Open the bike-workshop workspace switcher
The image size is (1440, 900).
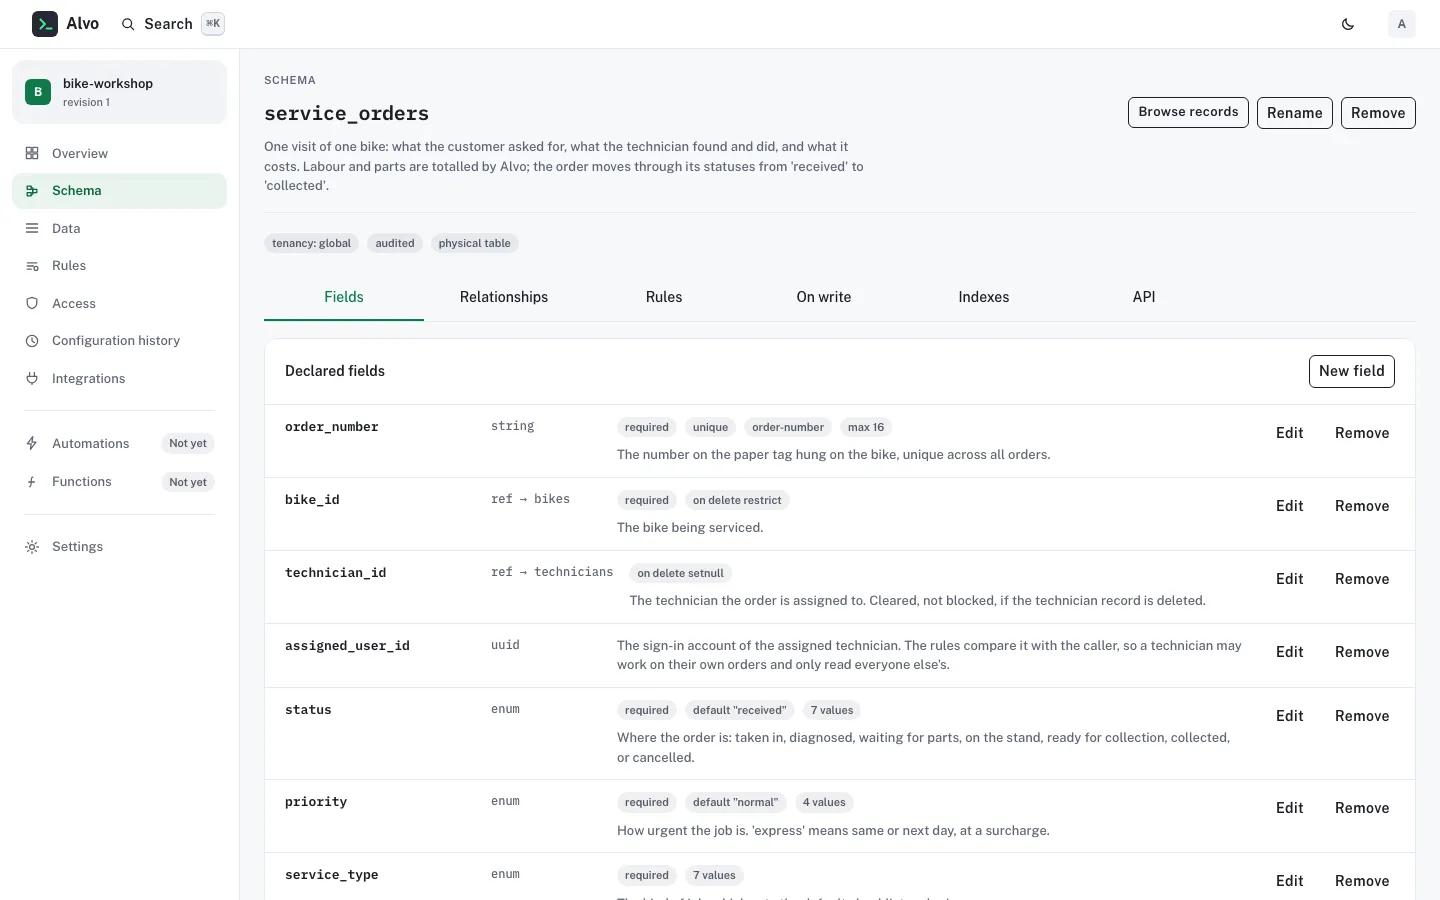[119, 92]
